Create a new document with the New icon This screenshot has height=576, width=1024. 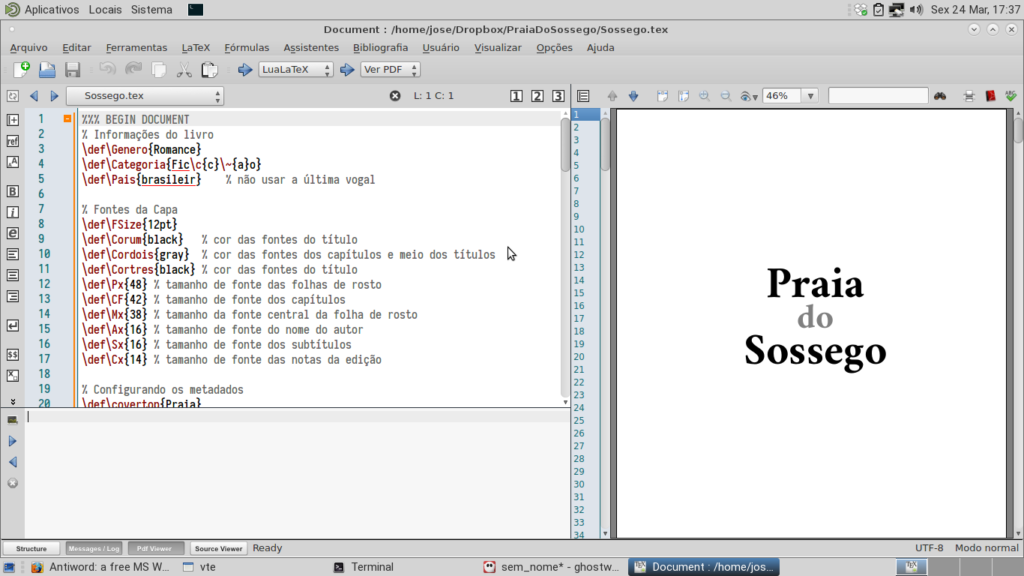[22, 70]
